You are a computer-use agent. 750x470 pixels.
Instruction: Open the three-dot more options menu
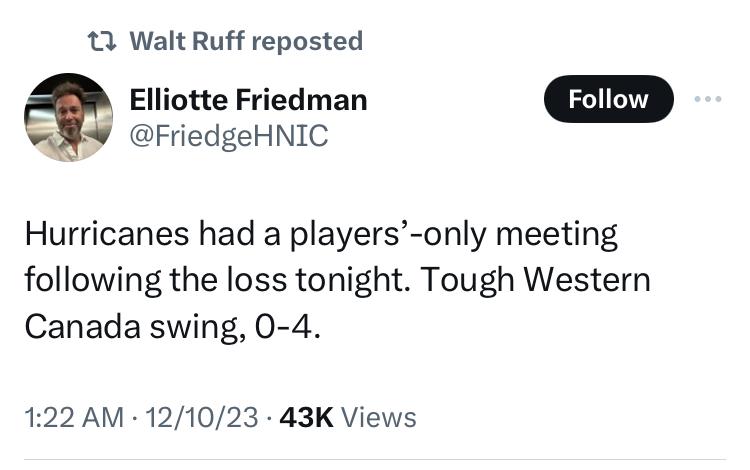point(708,99)
